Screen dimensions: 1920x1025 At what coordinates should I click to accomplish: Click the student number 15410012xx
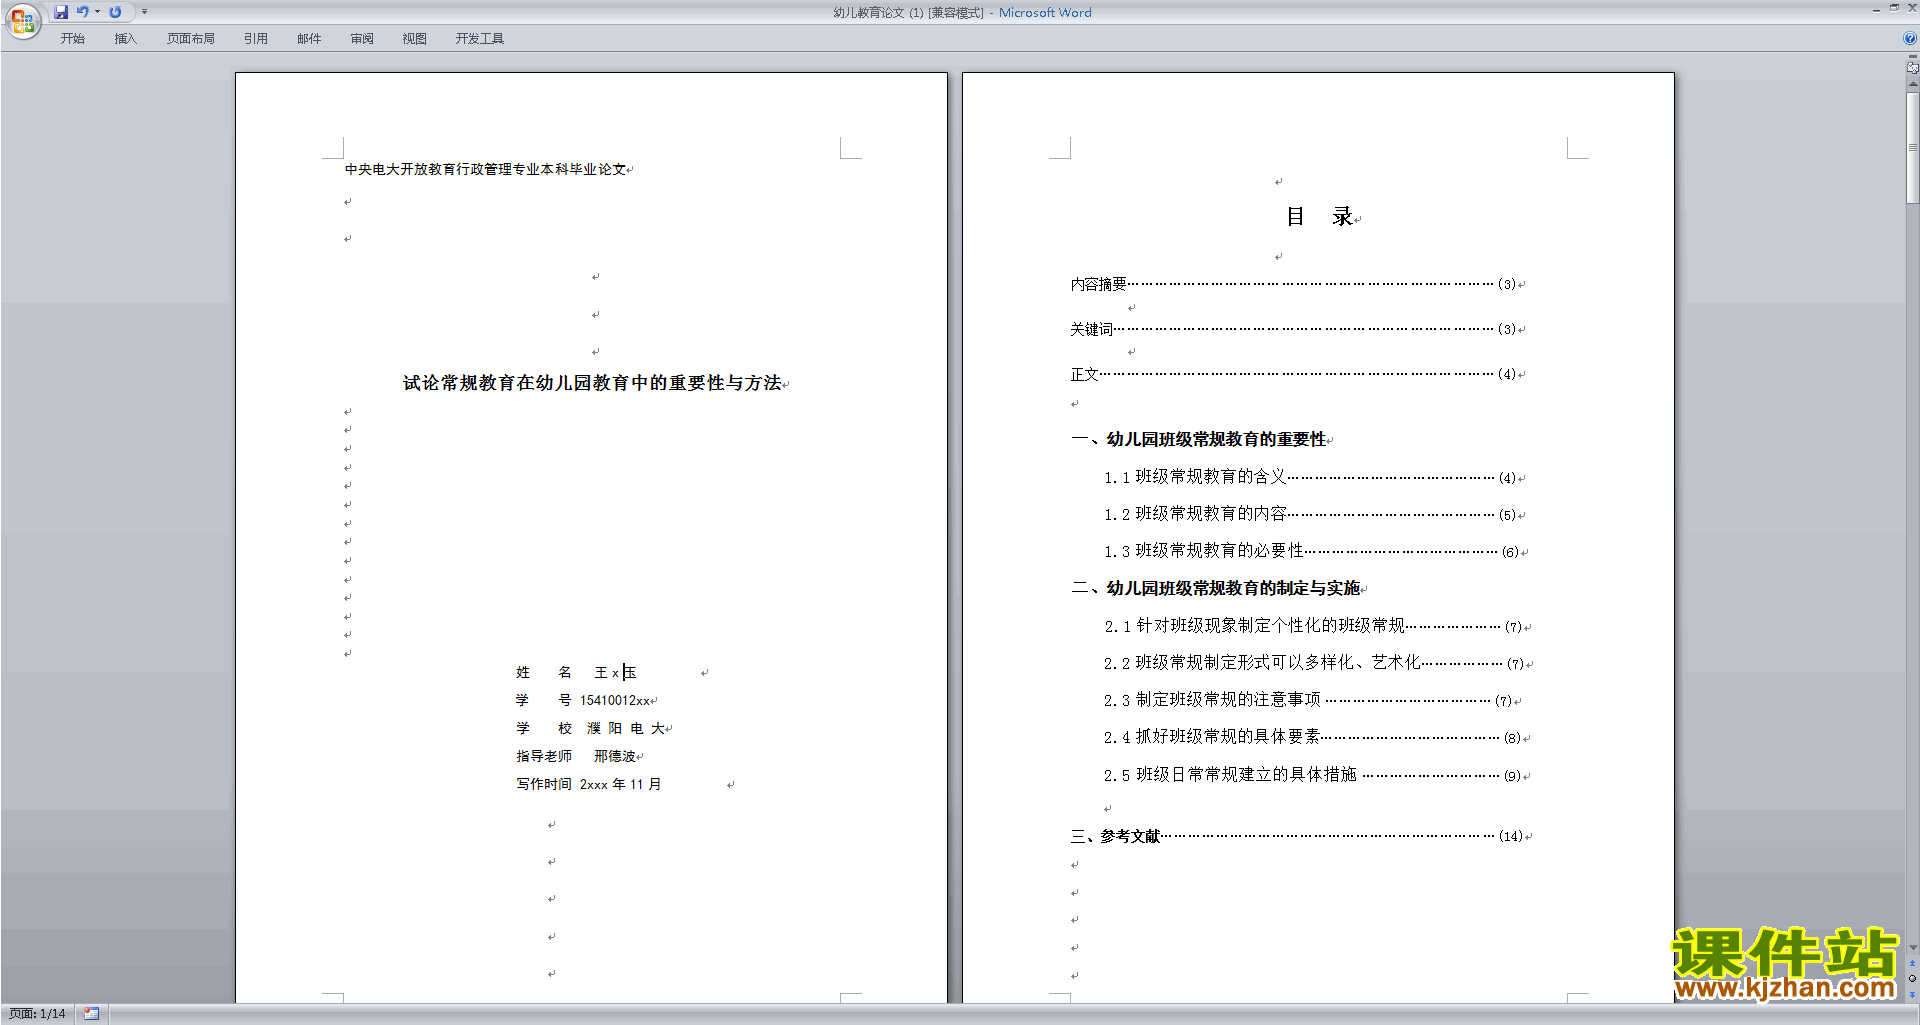pyautogui.click(x=615, y=701)
